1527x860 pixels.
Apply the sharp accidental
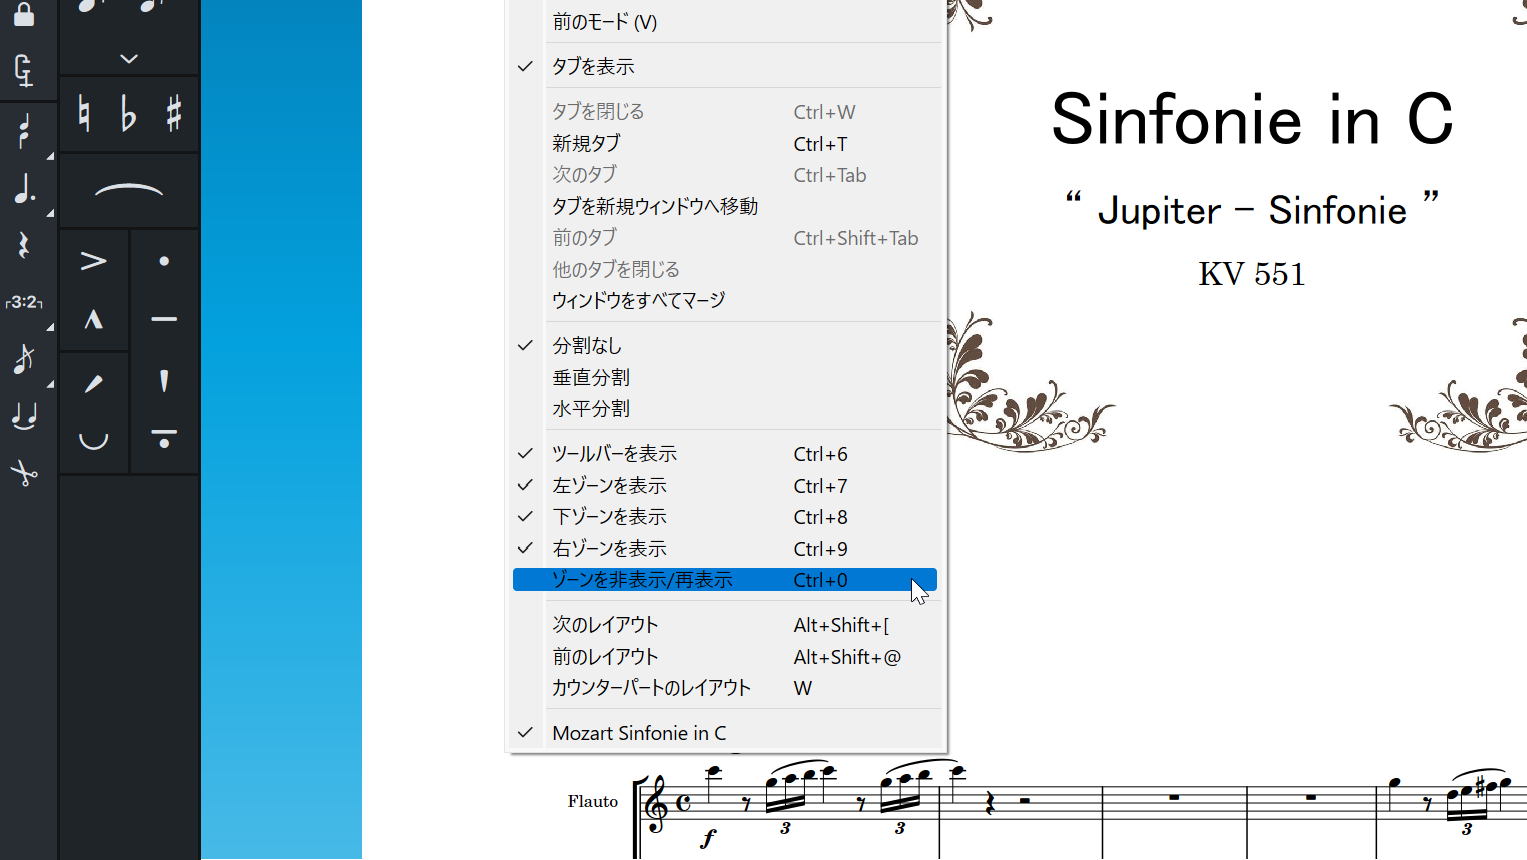pyautogui.click(x=174, y=113)
